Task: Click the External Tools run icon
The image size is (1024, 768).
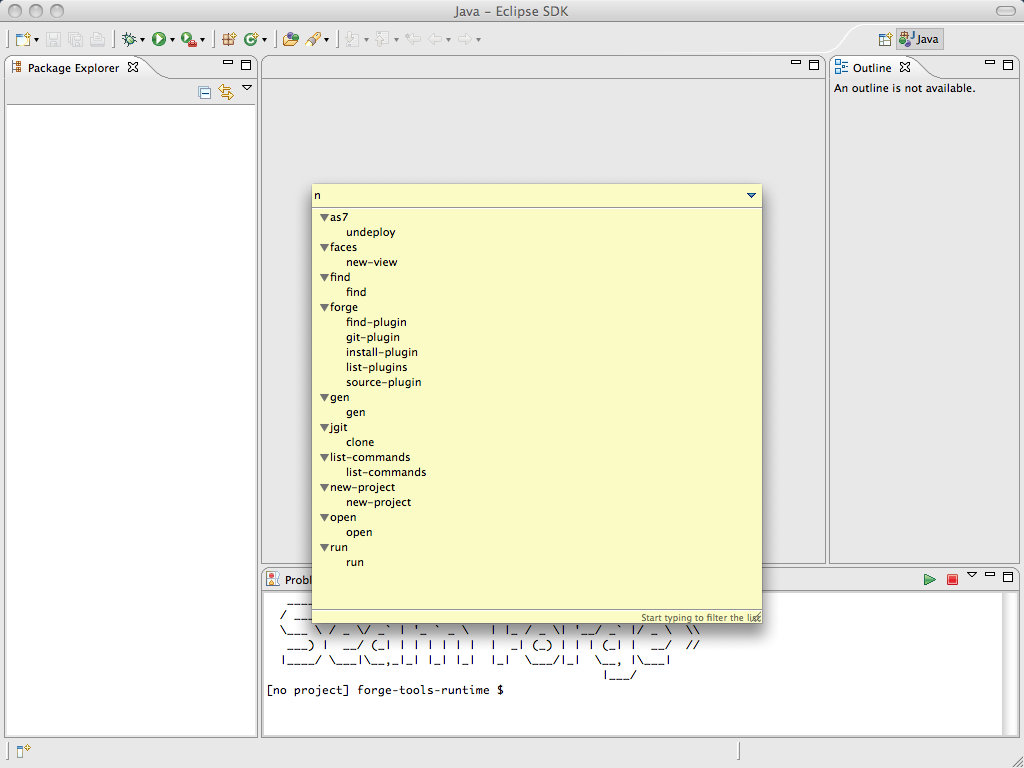Action: (189, 39)
